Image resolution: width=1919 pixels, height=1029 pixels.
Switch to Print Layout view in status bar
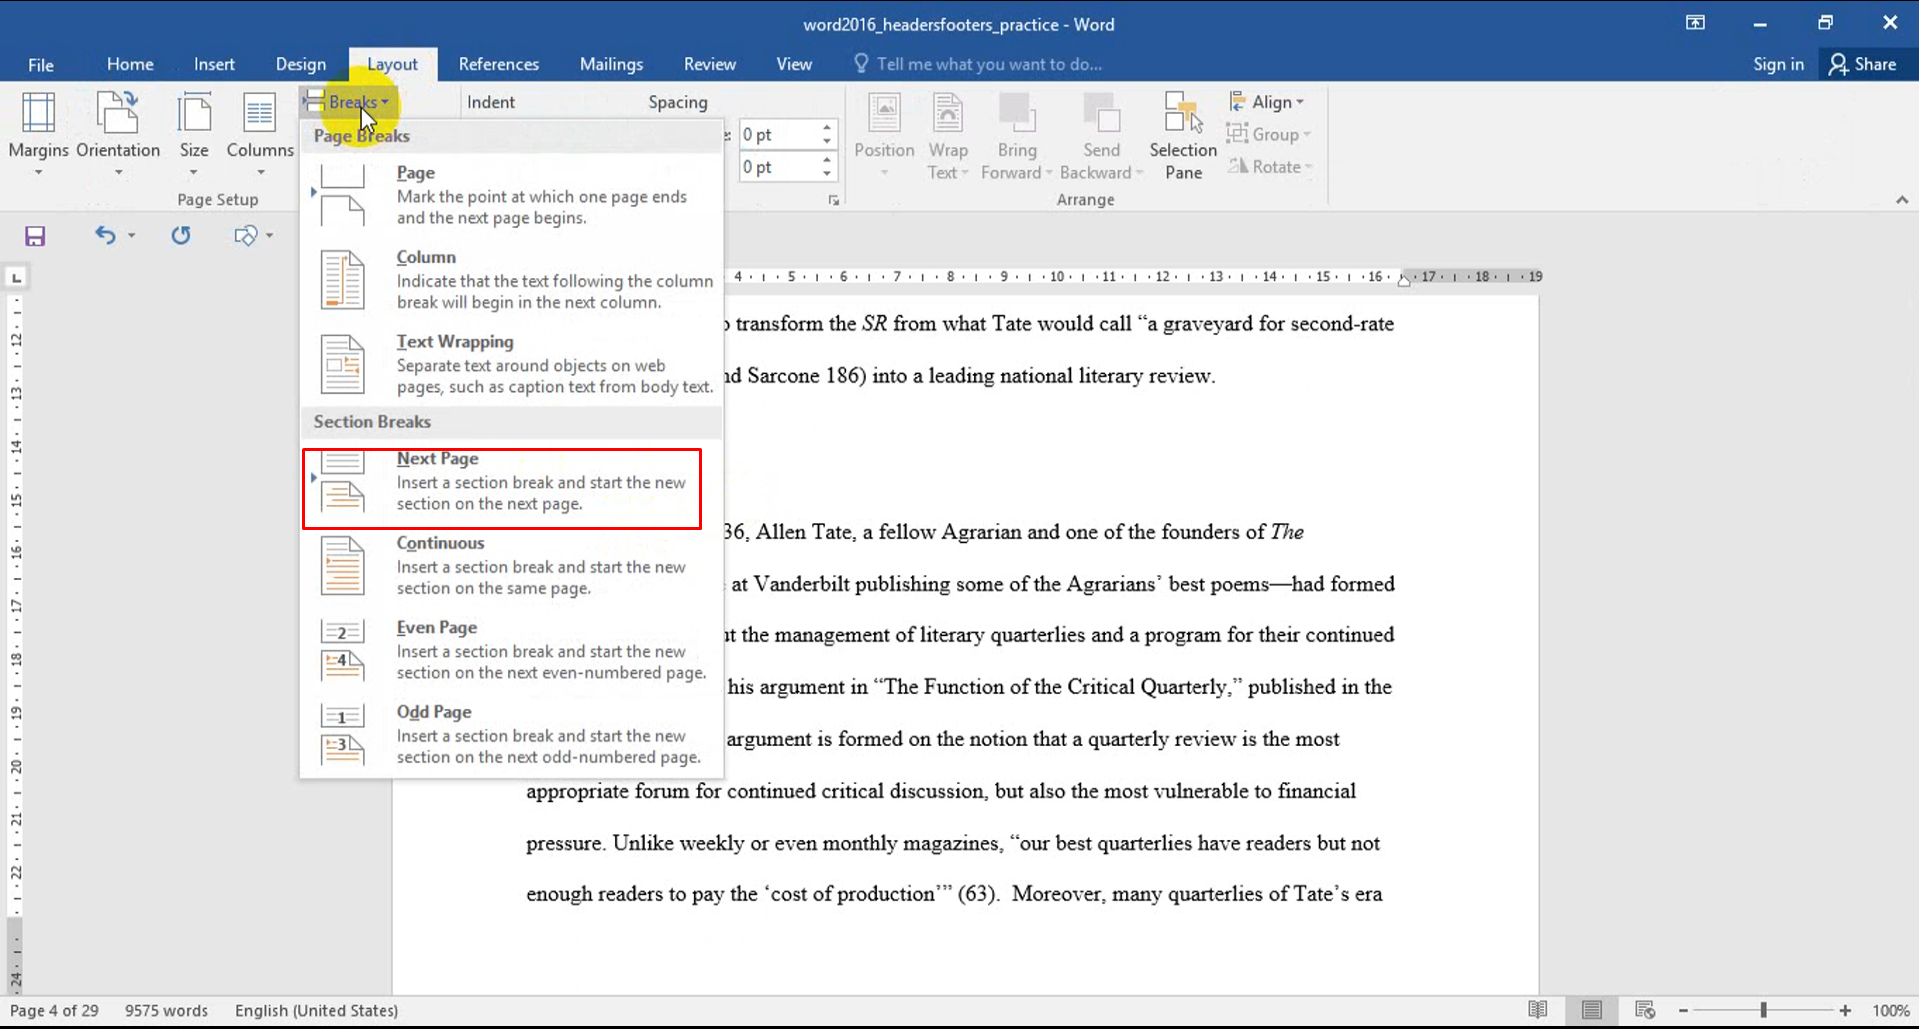1591,1010
